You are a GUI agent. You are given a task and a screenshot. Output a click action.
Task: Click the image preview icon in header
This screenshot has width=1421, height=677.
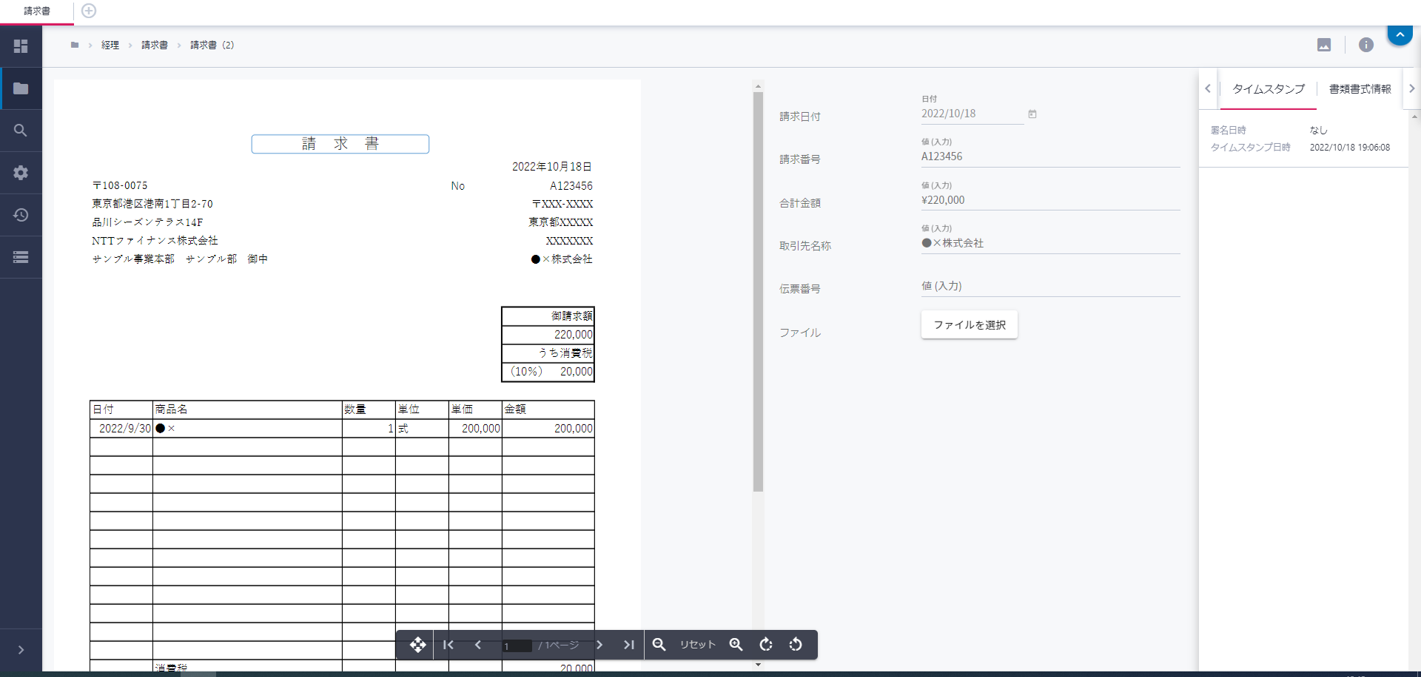[x=1324, y=45]
